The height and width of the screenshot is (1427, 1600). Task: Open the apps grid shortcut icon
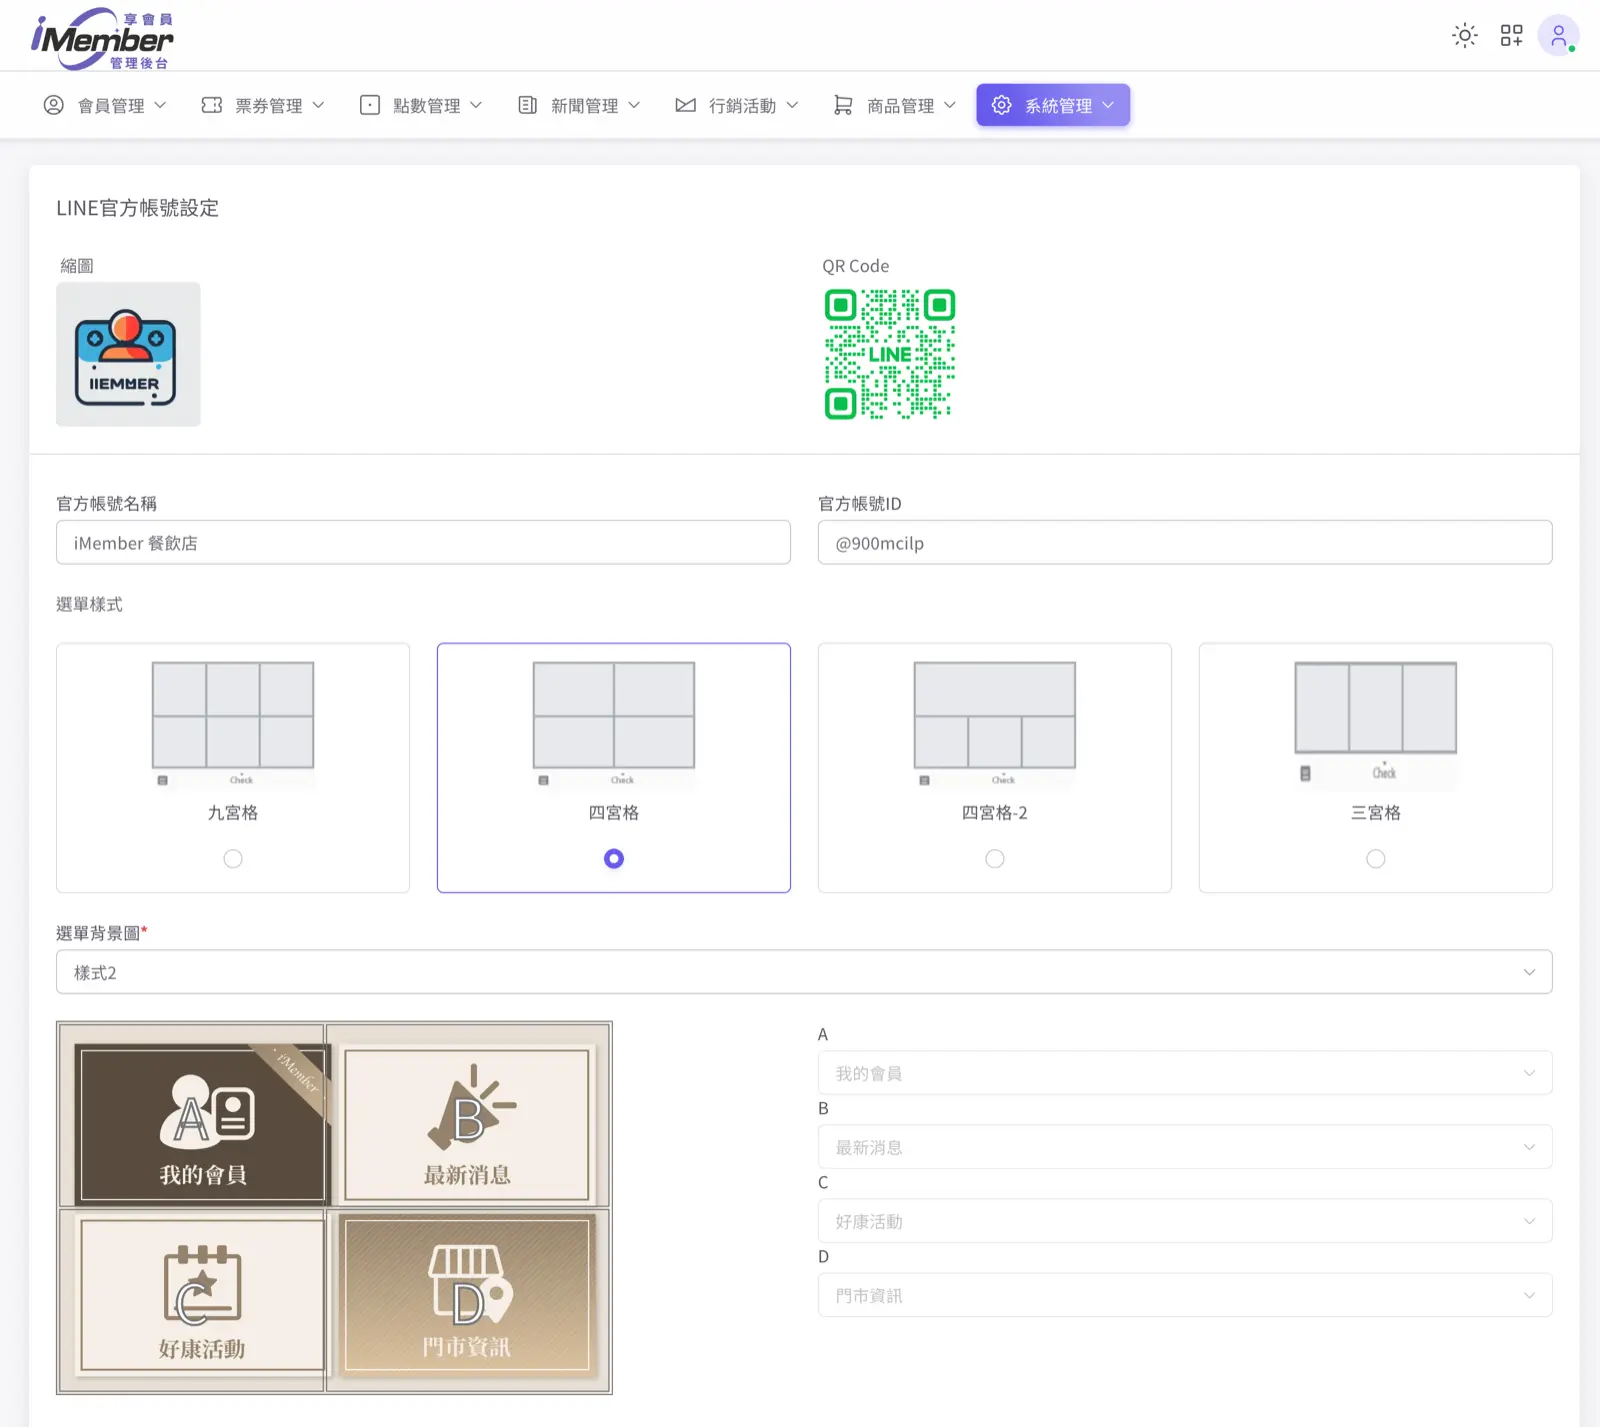1511,36
